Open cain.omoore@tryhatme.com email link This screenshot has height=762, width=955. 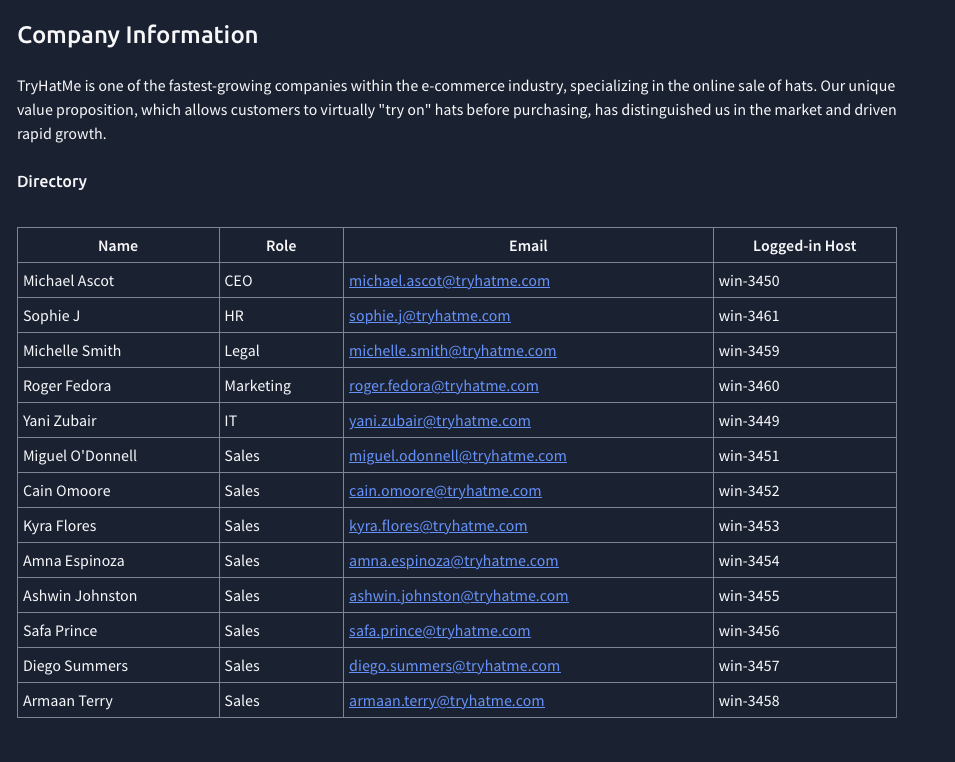coord(445,491)
